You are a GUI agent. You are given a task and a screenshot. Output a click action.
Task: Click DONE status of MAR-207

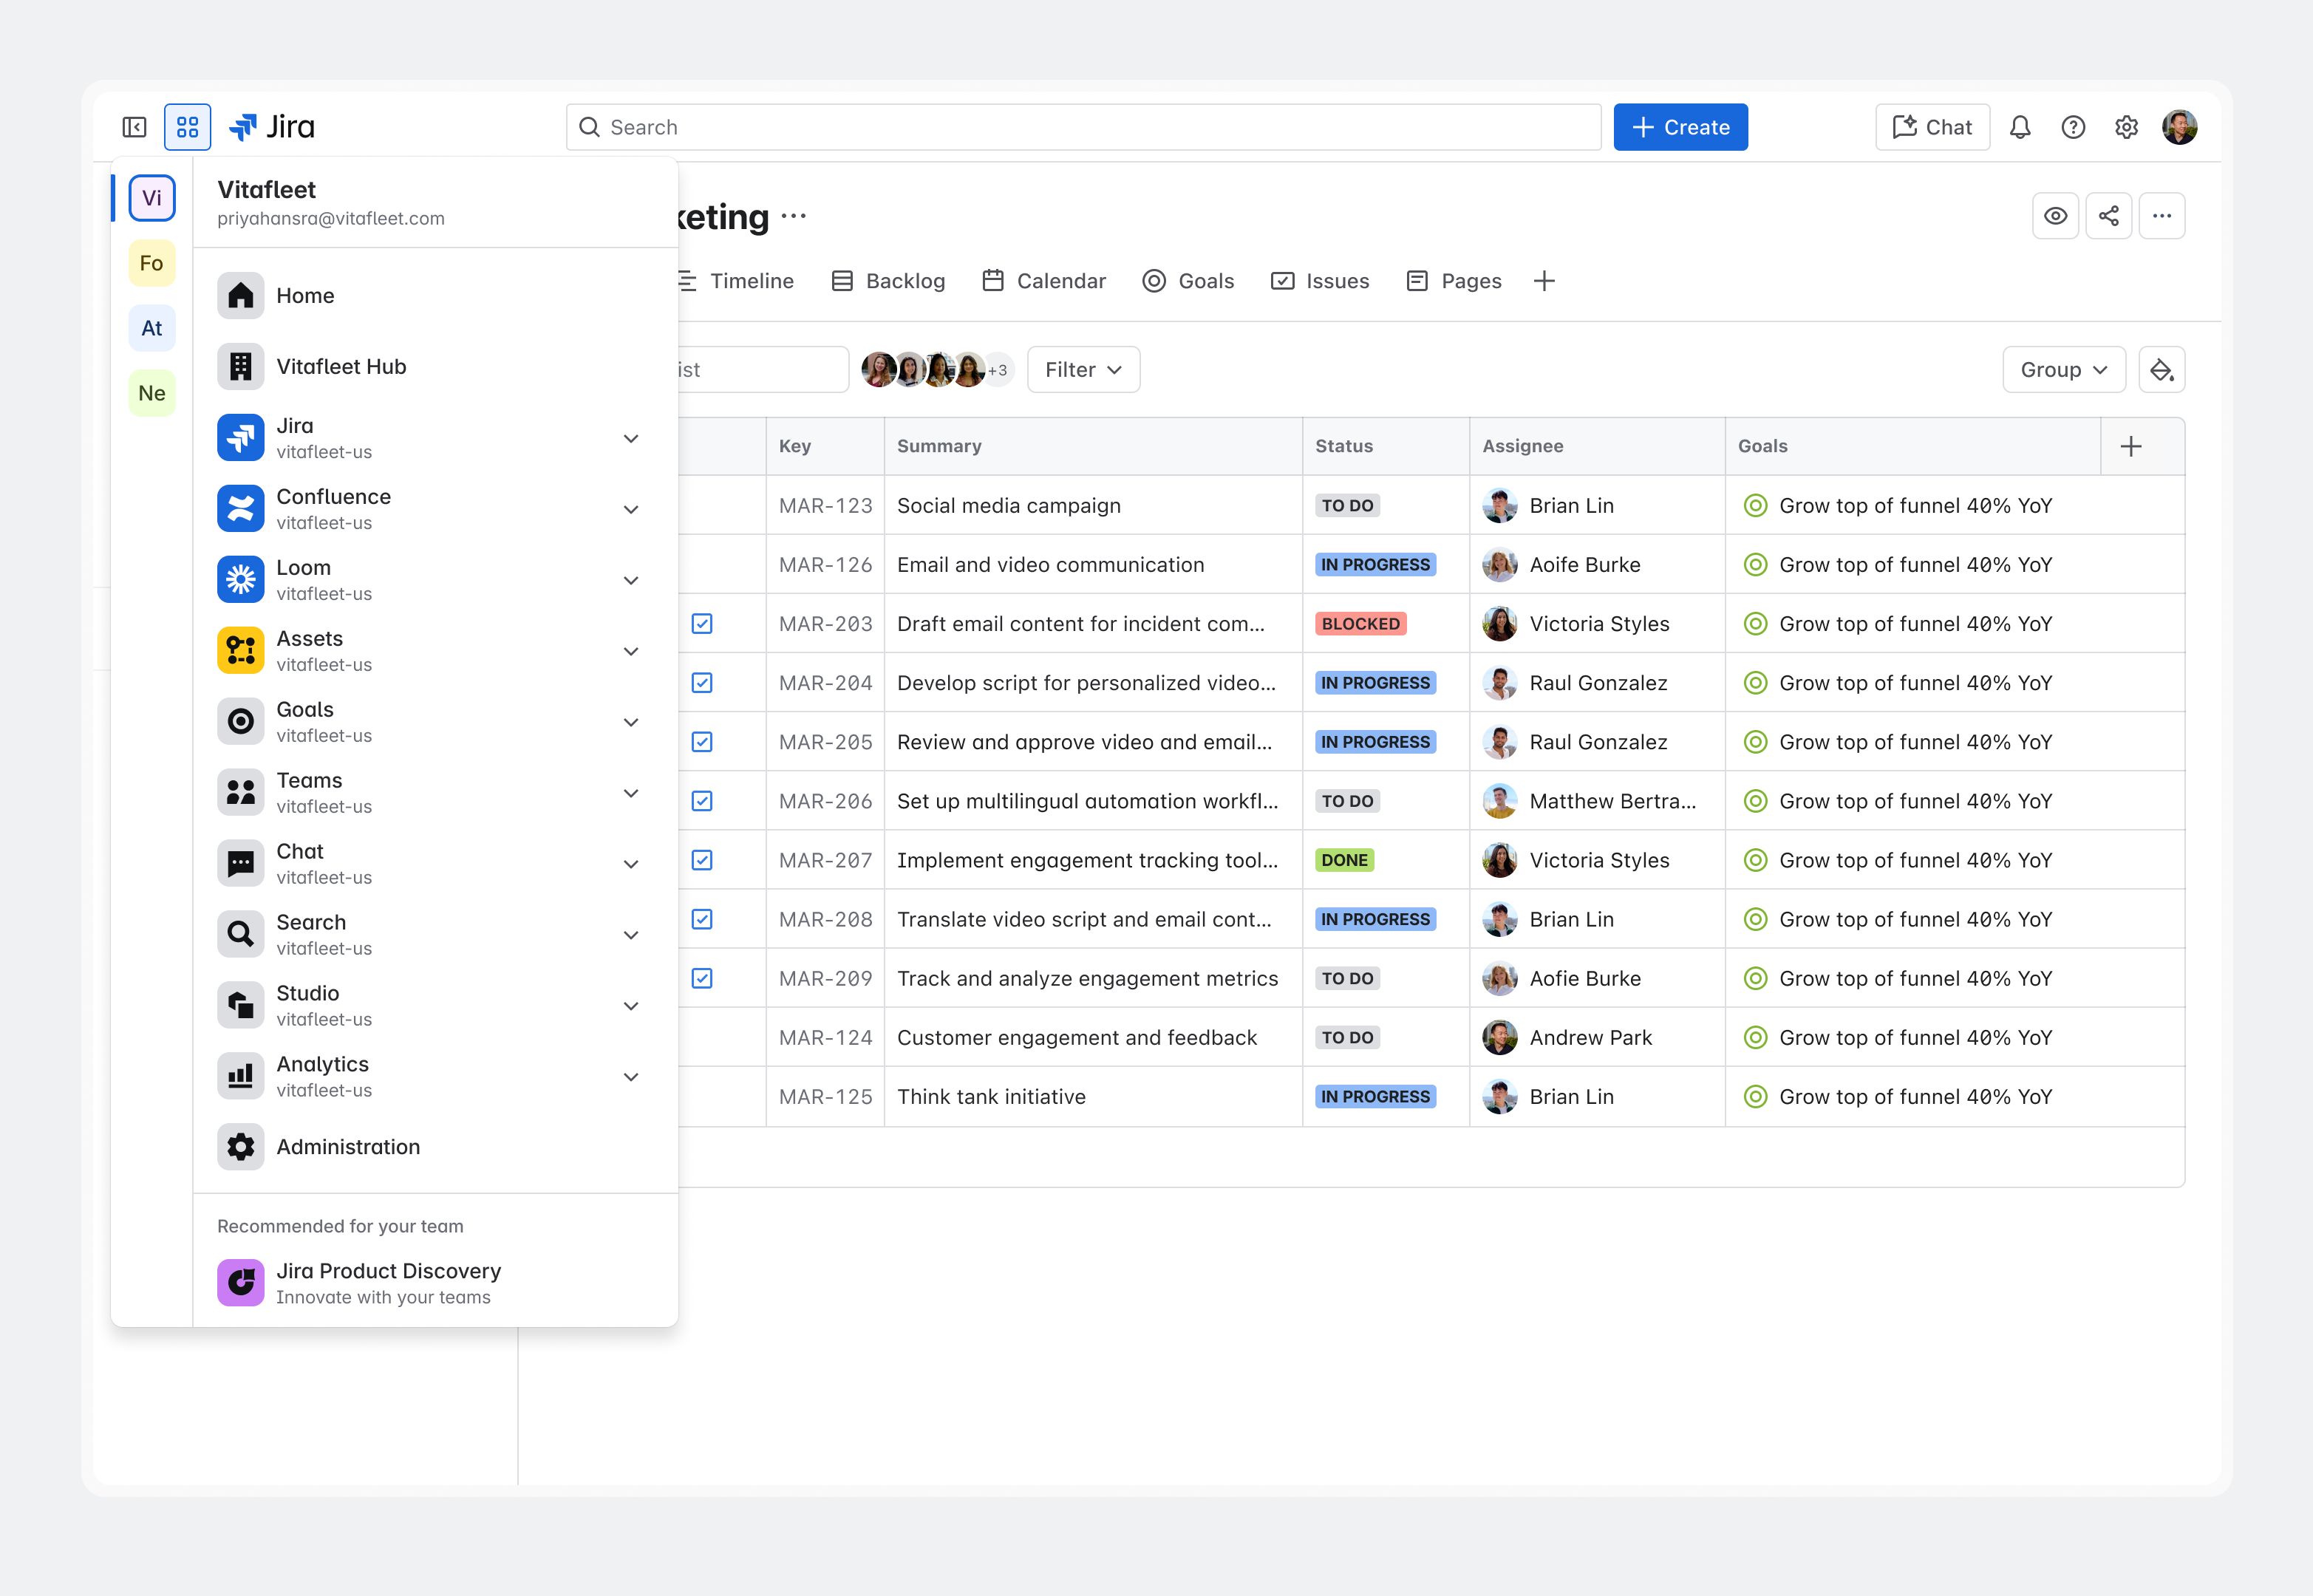(x=1344, y=860)
